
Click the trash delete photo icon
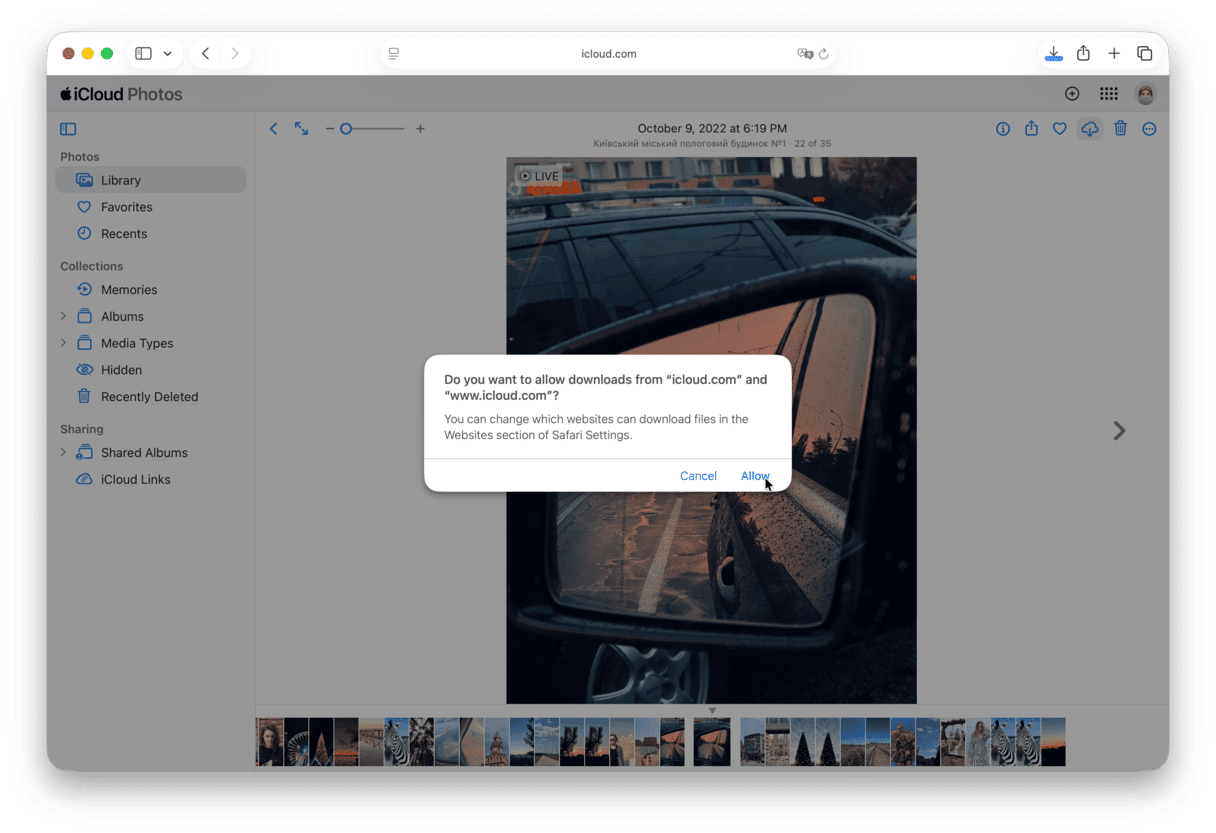click(1120, 129)
